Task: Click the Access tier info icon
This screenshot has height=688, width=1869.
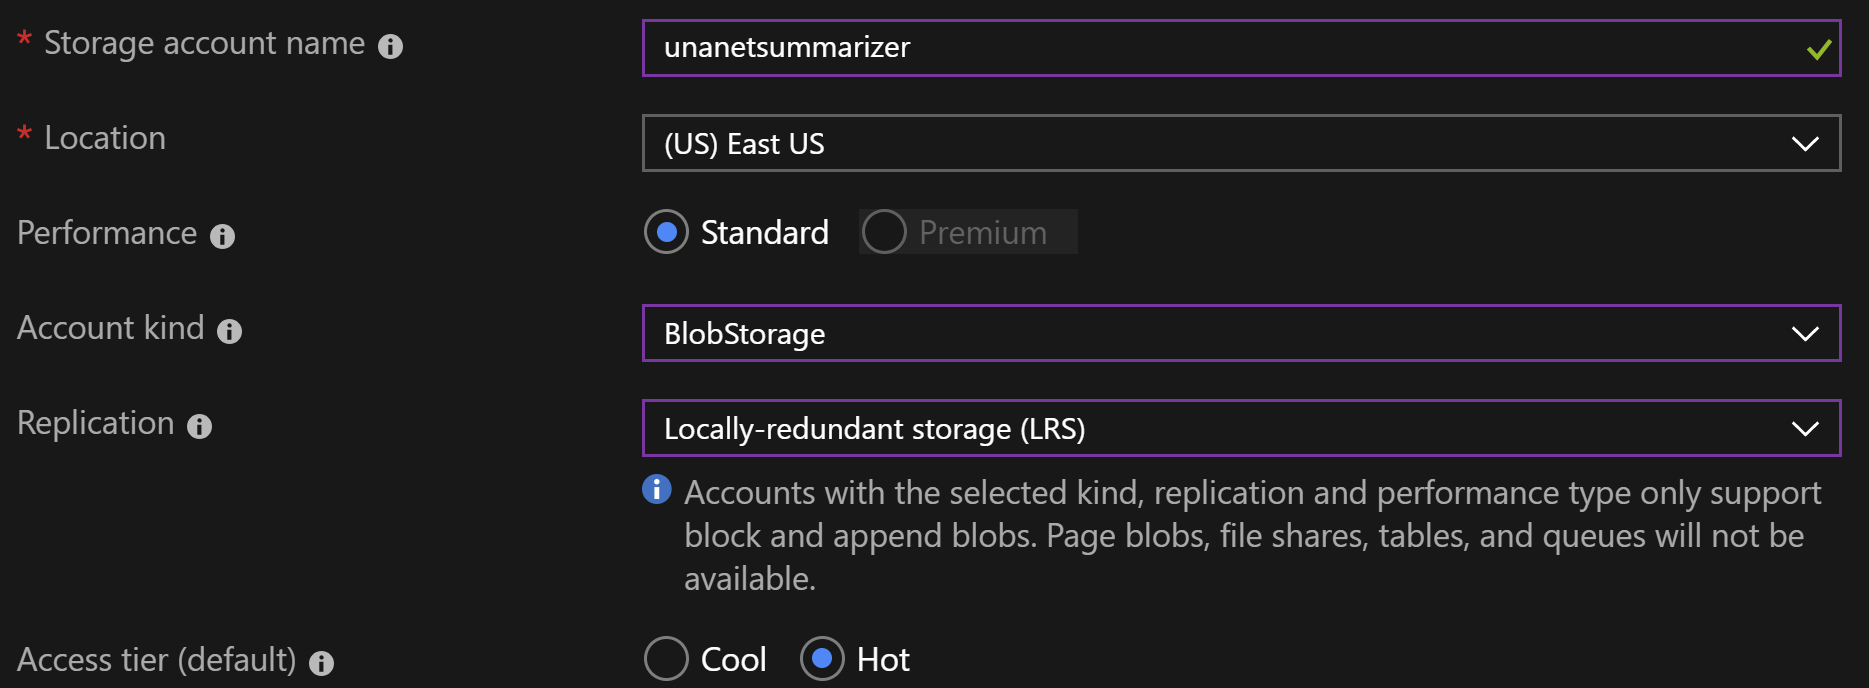Action: (320, 661)
